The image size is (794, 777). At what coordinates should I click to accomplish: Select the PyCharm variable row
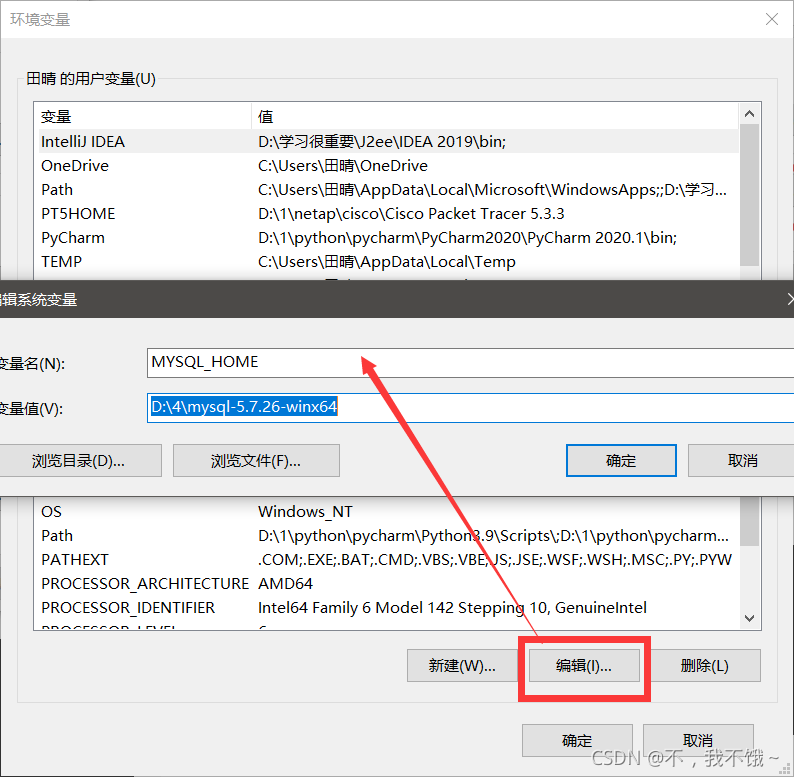[388, 238]
